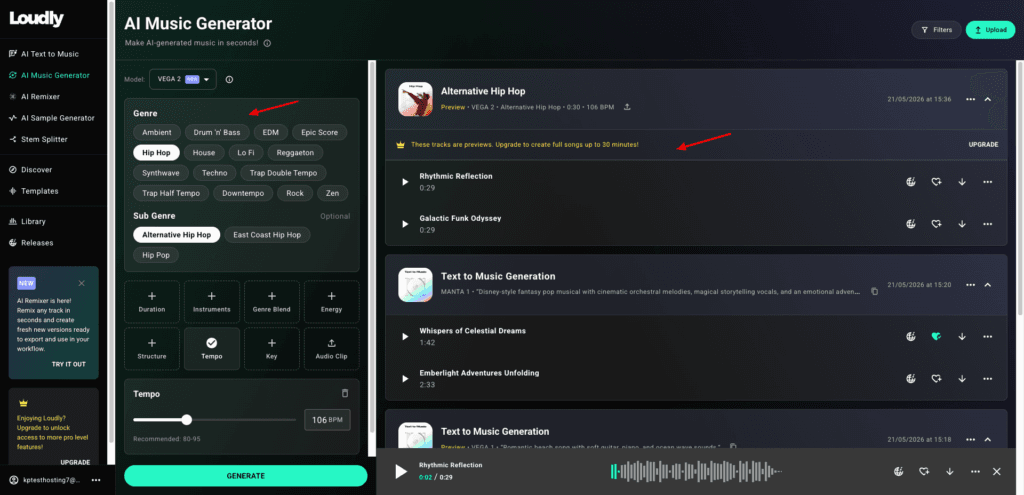The height and width of the screenshot is (495, 1024).
Task: Favorite track in the bottom player bar
Action: click(924, 471)
